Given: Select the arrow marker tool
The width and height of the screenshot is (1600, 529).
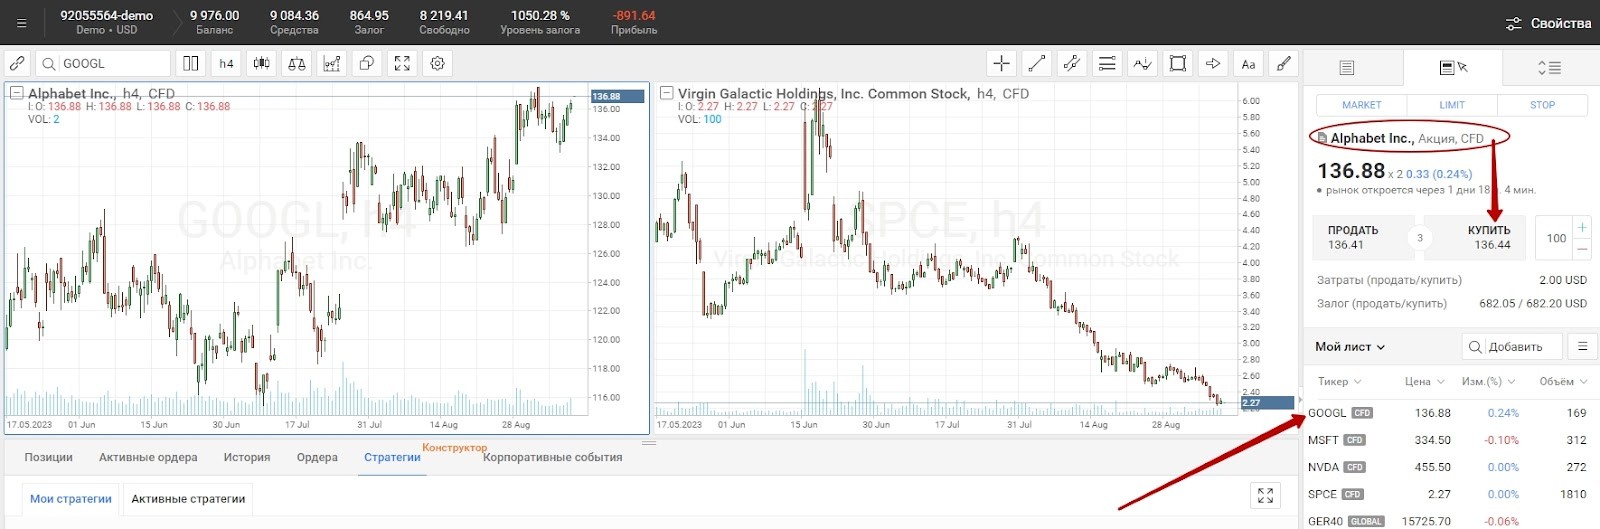Looking at the screenshot, I should [x=1213, y=63].
